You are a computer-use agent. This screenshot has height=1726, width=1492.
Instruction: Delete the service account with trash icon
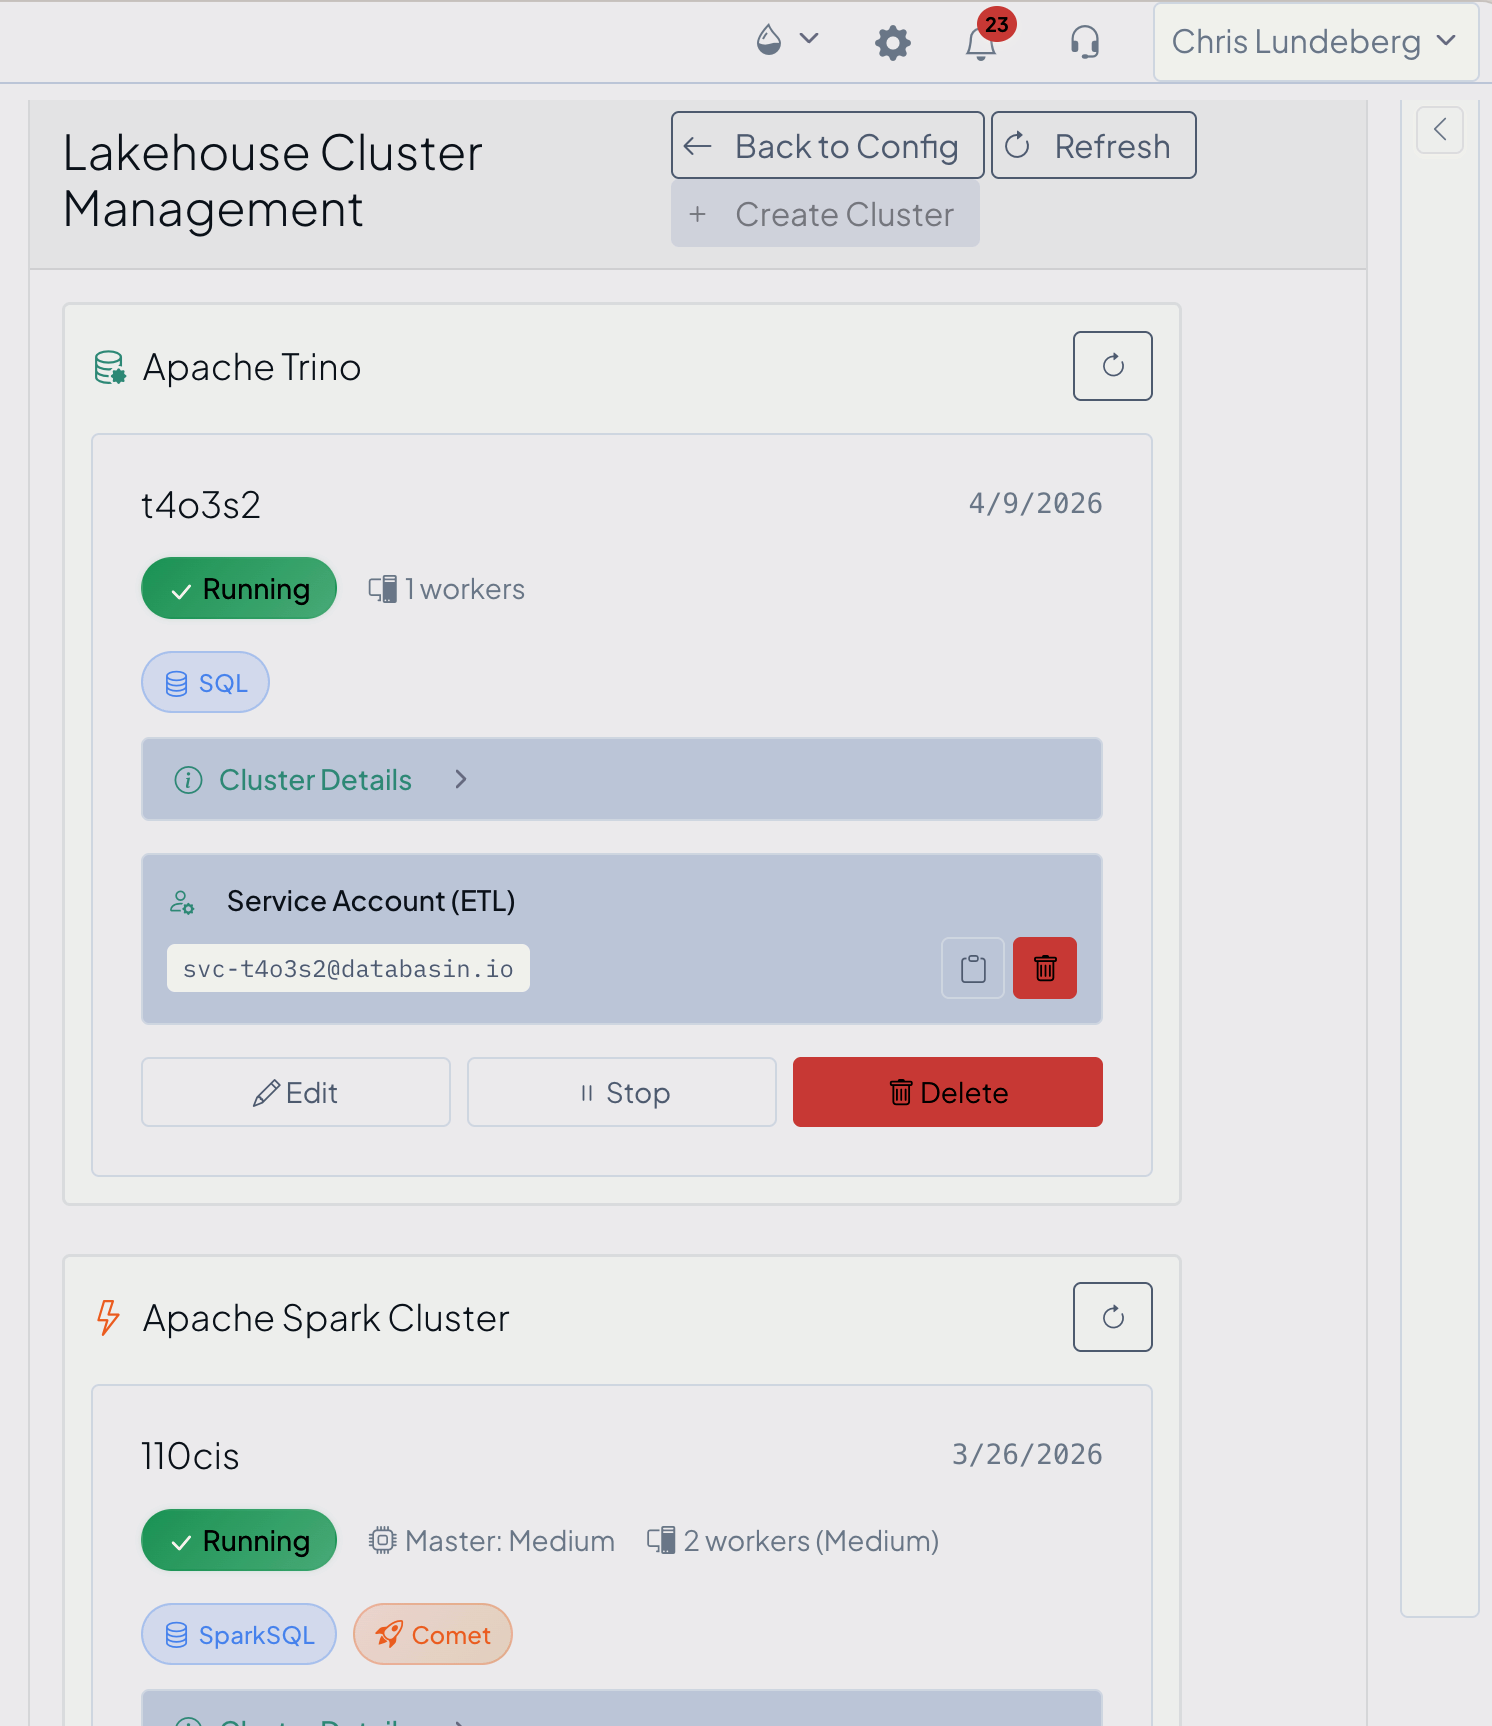(1045, 968)
